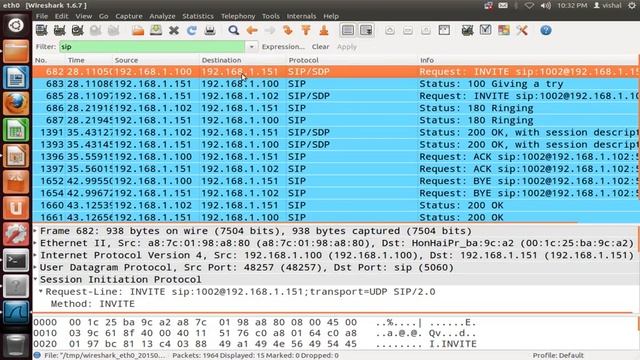Viewport: 640px width, 360px height.
Task: Toggle auto scroll in live capture button
Action: tap(366, 30)
